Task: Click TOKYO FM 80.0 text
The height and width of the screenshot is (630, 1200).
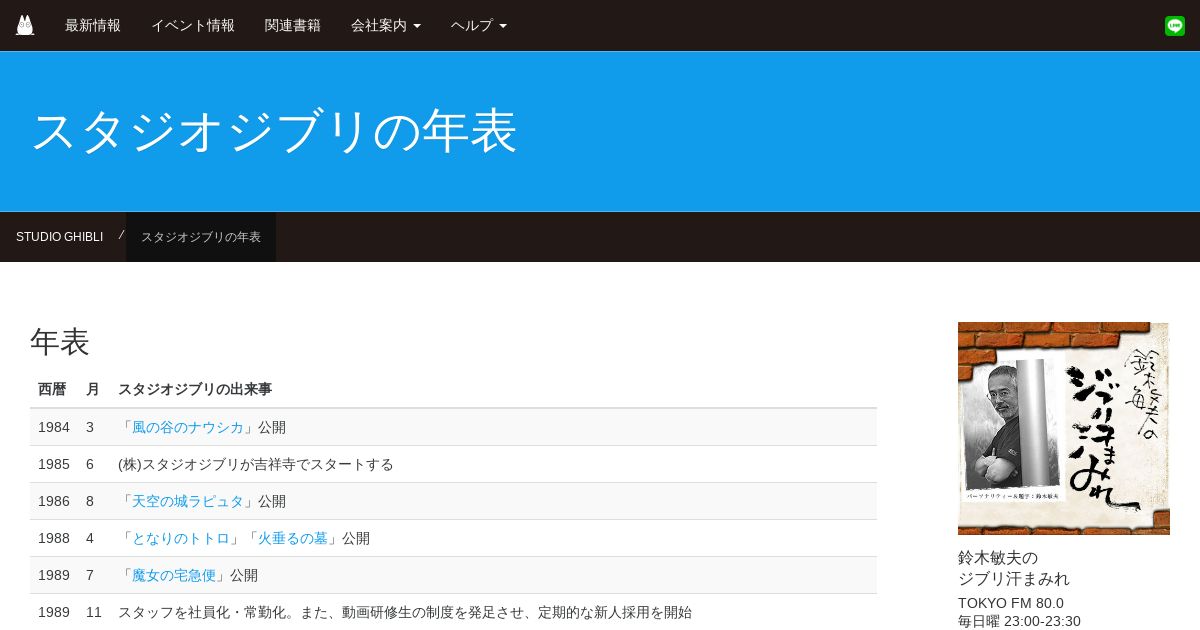Action: 1011,603
